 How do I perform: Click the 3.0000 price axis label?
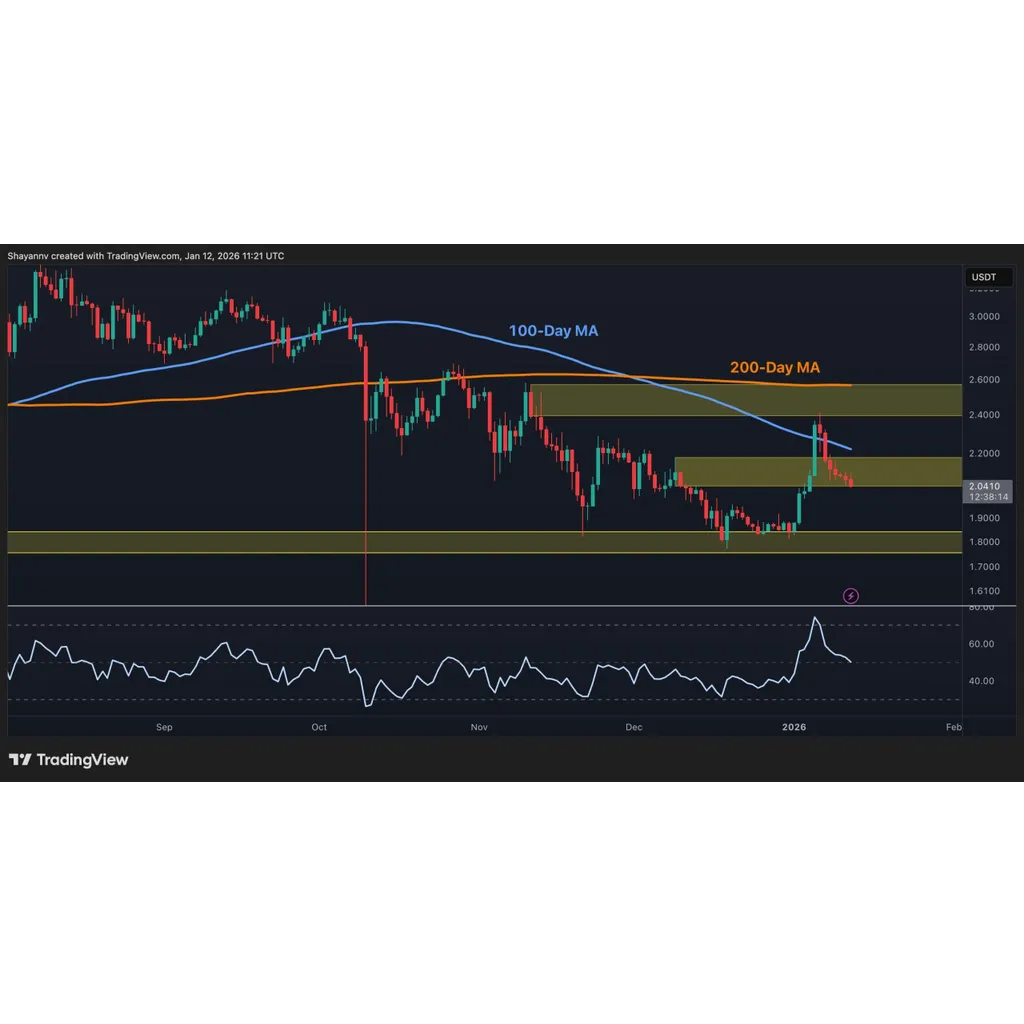(984, 317)
